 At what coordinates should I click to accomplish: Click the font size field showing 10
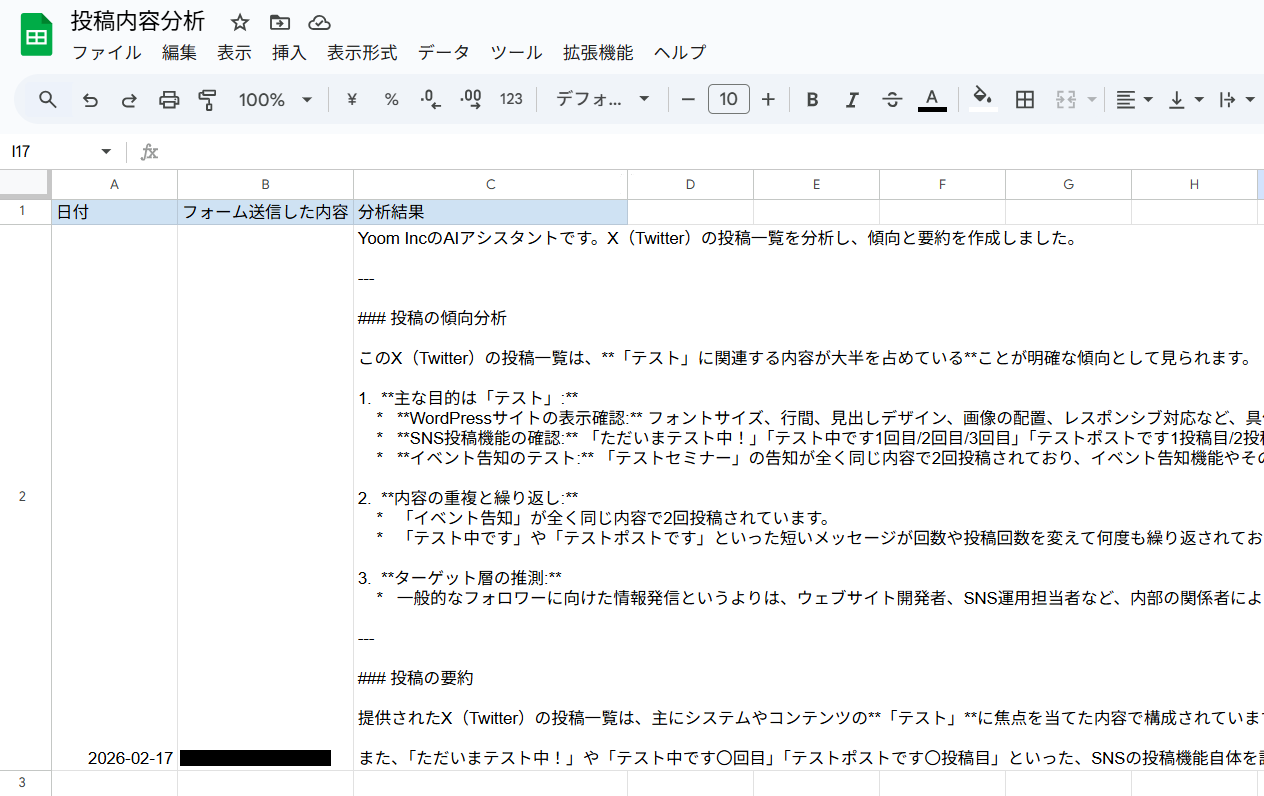(729, 99)
